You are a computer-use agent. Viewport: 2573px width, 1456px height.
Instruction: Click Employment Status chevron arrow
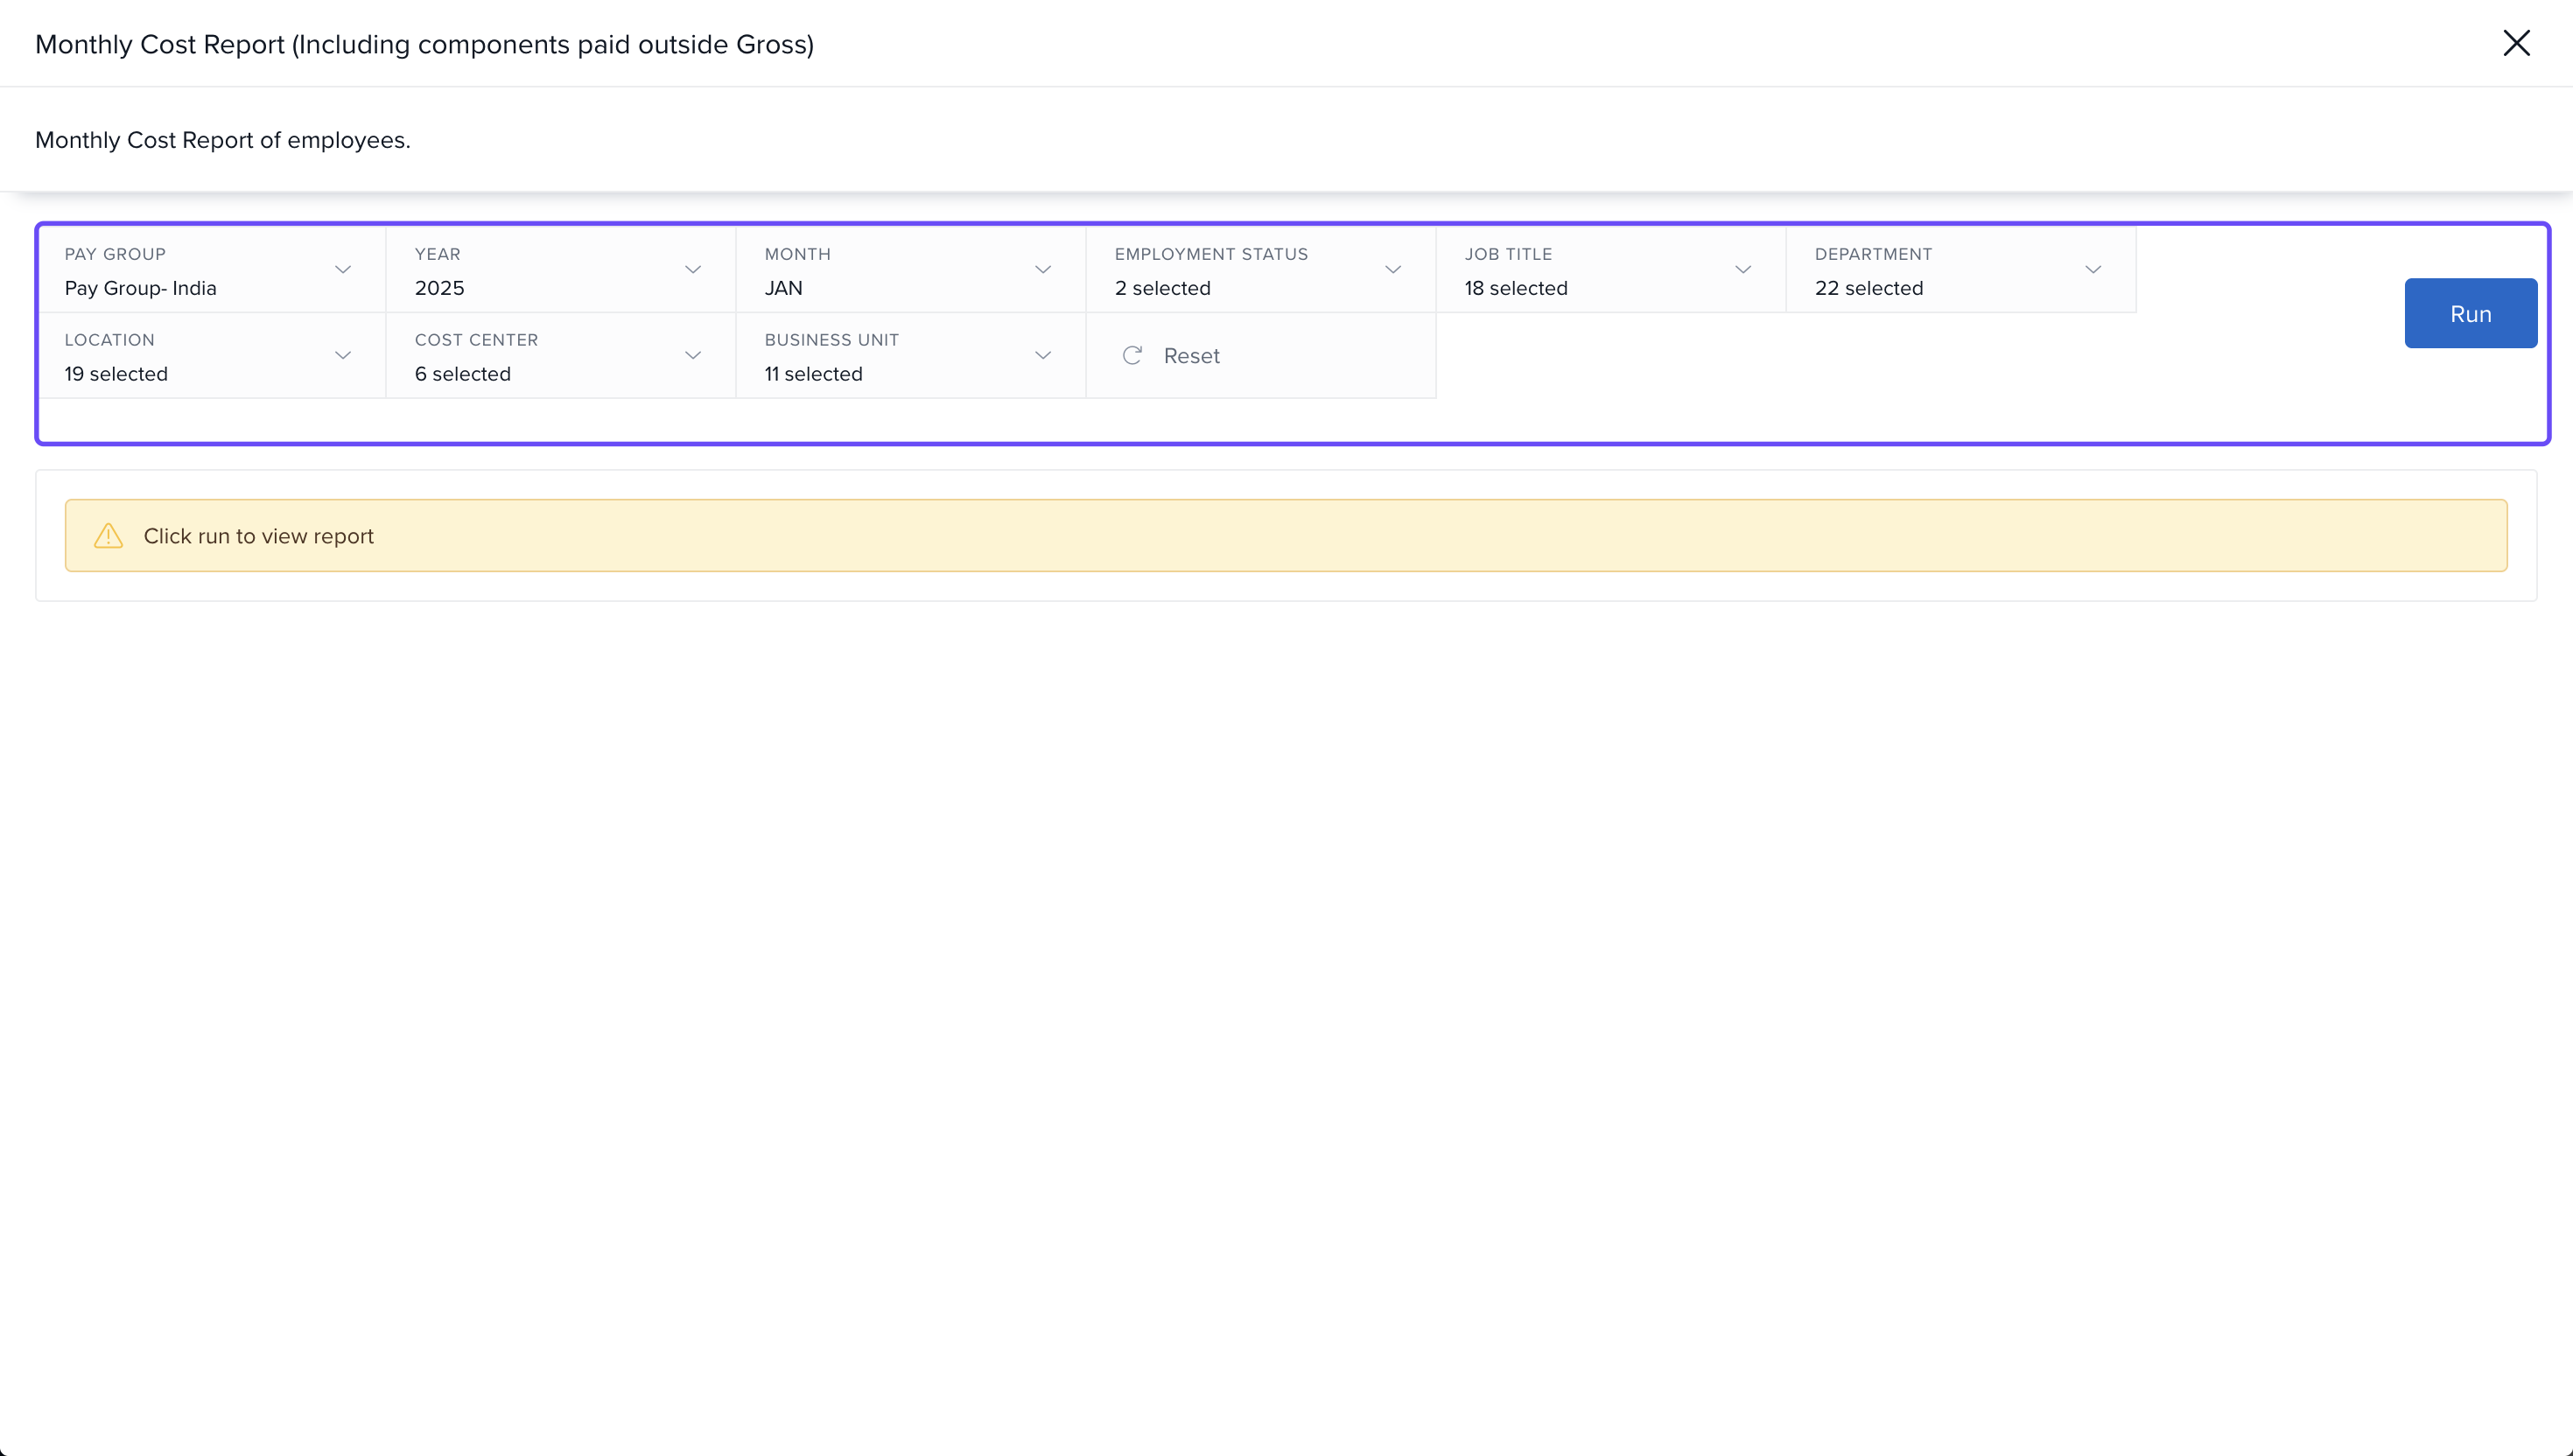[x=1393, y=270]
